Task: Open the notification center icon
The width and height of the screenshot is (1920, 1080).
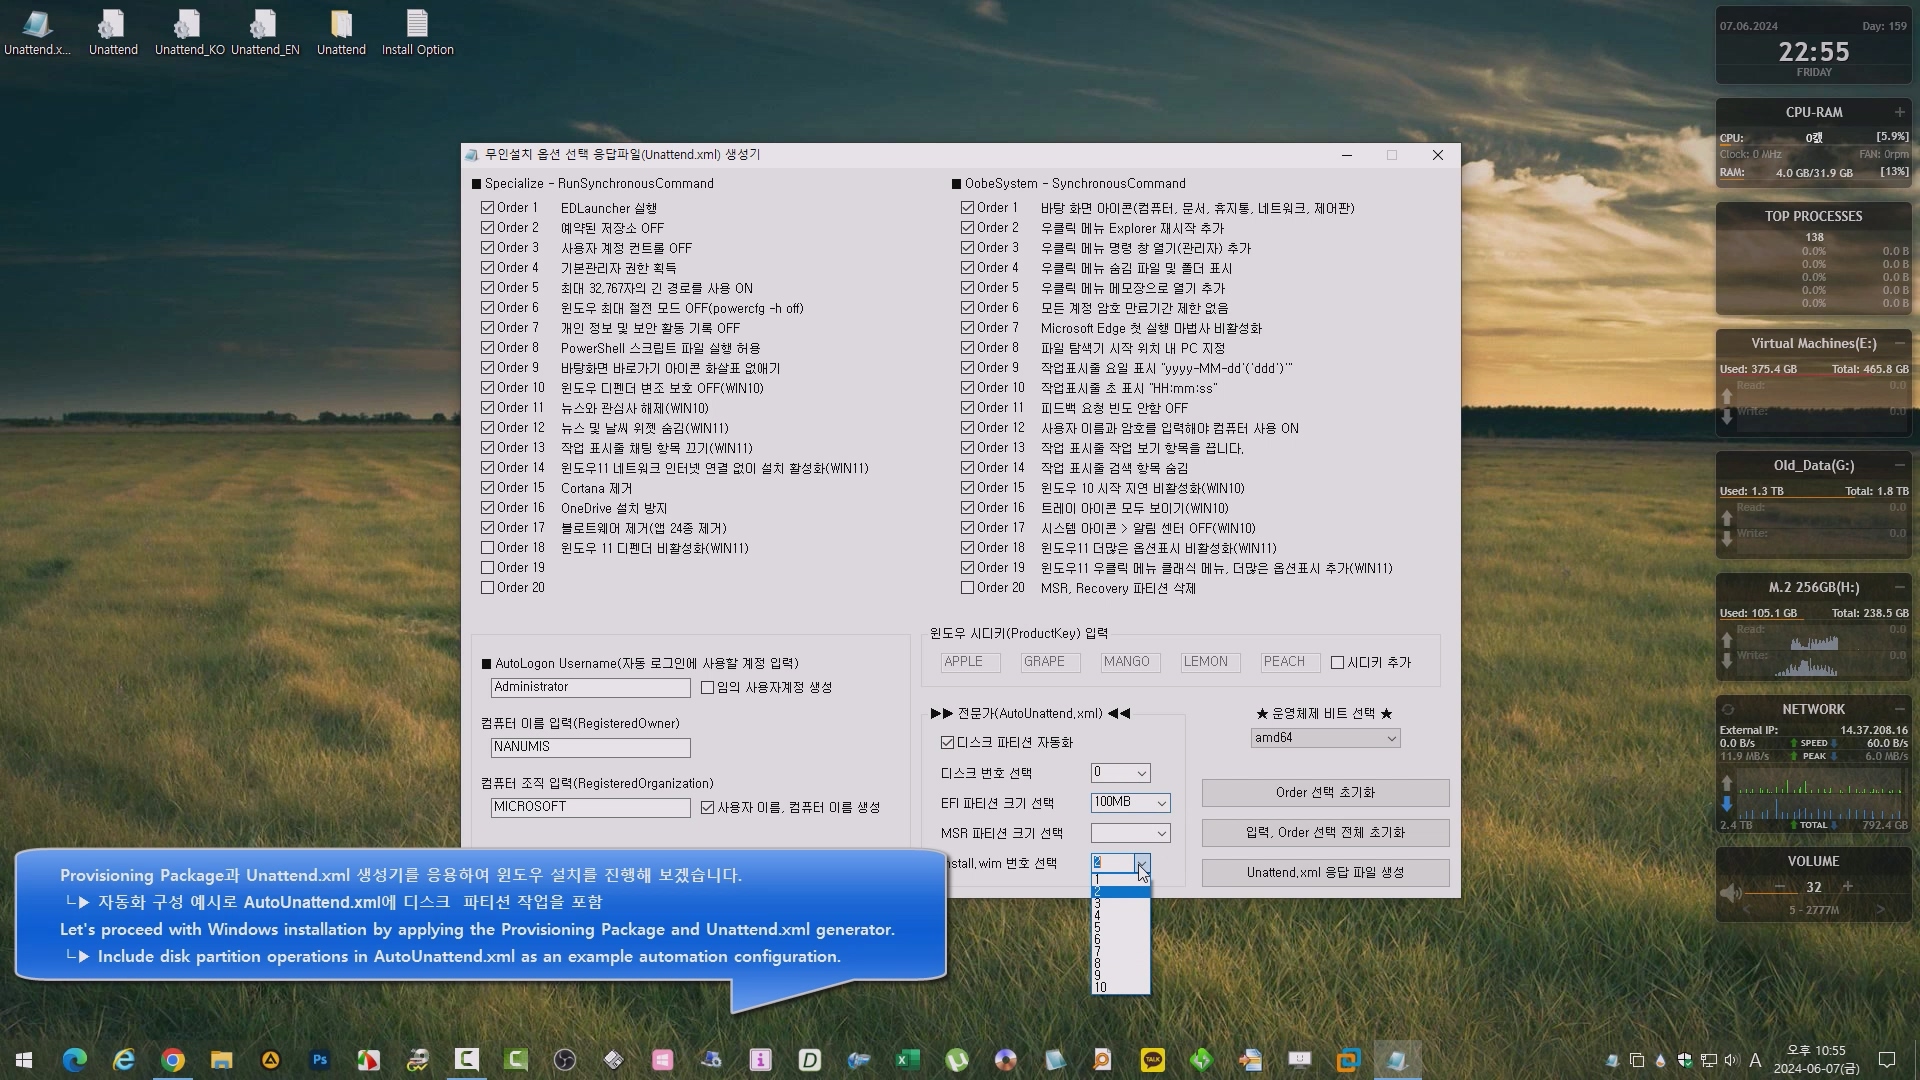Action: 1887,1060
